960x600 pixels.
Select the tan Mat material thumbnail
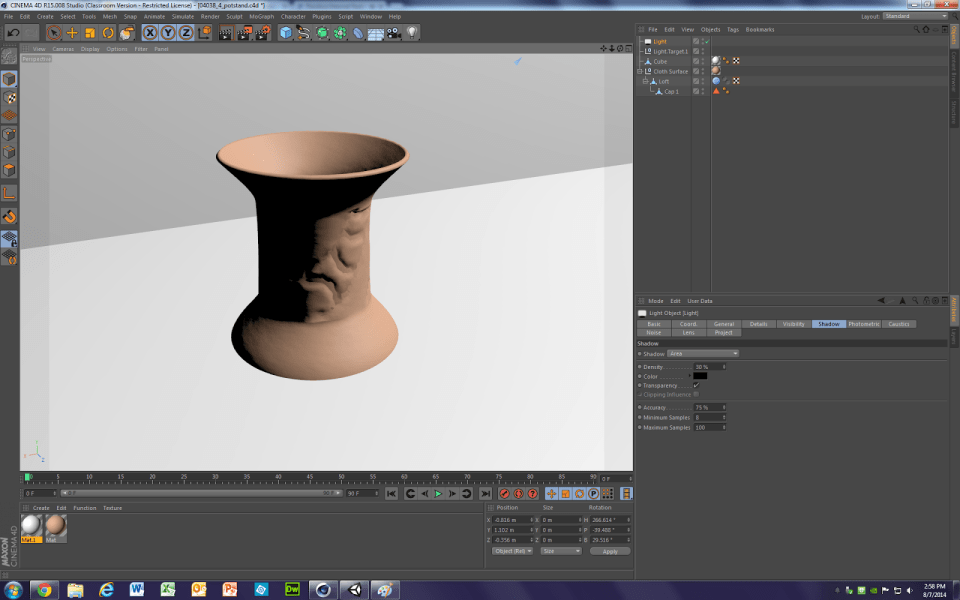[x=55, y=526]
